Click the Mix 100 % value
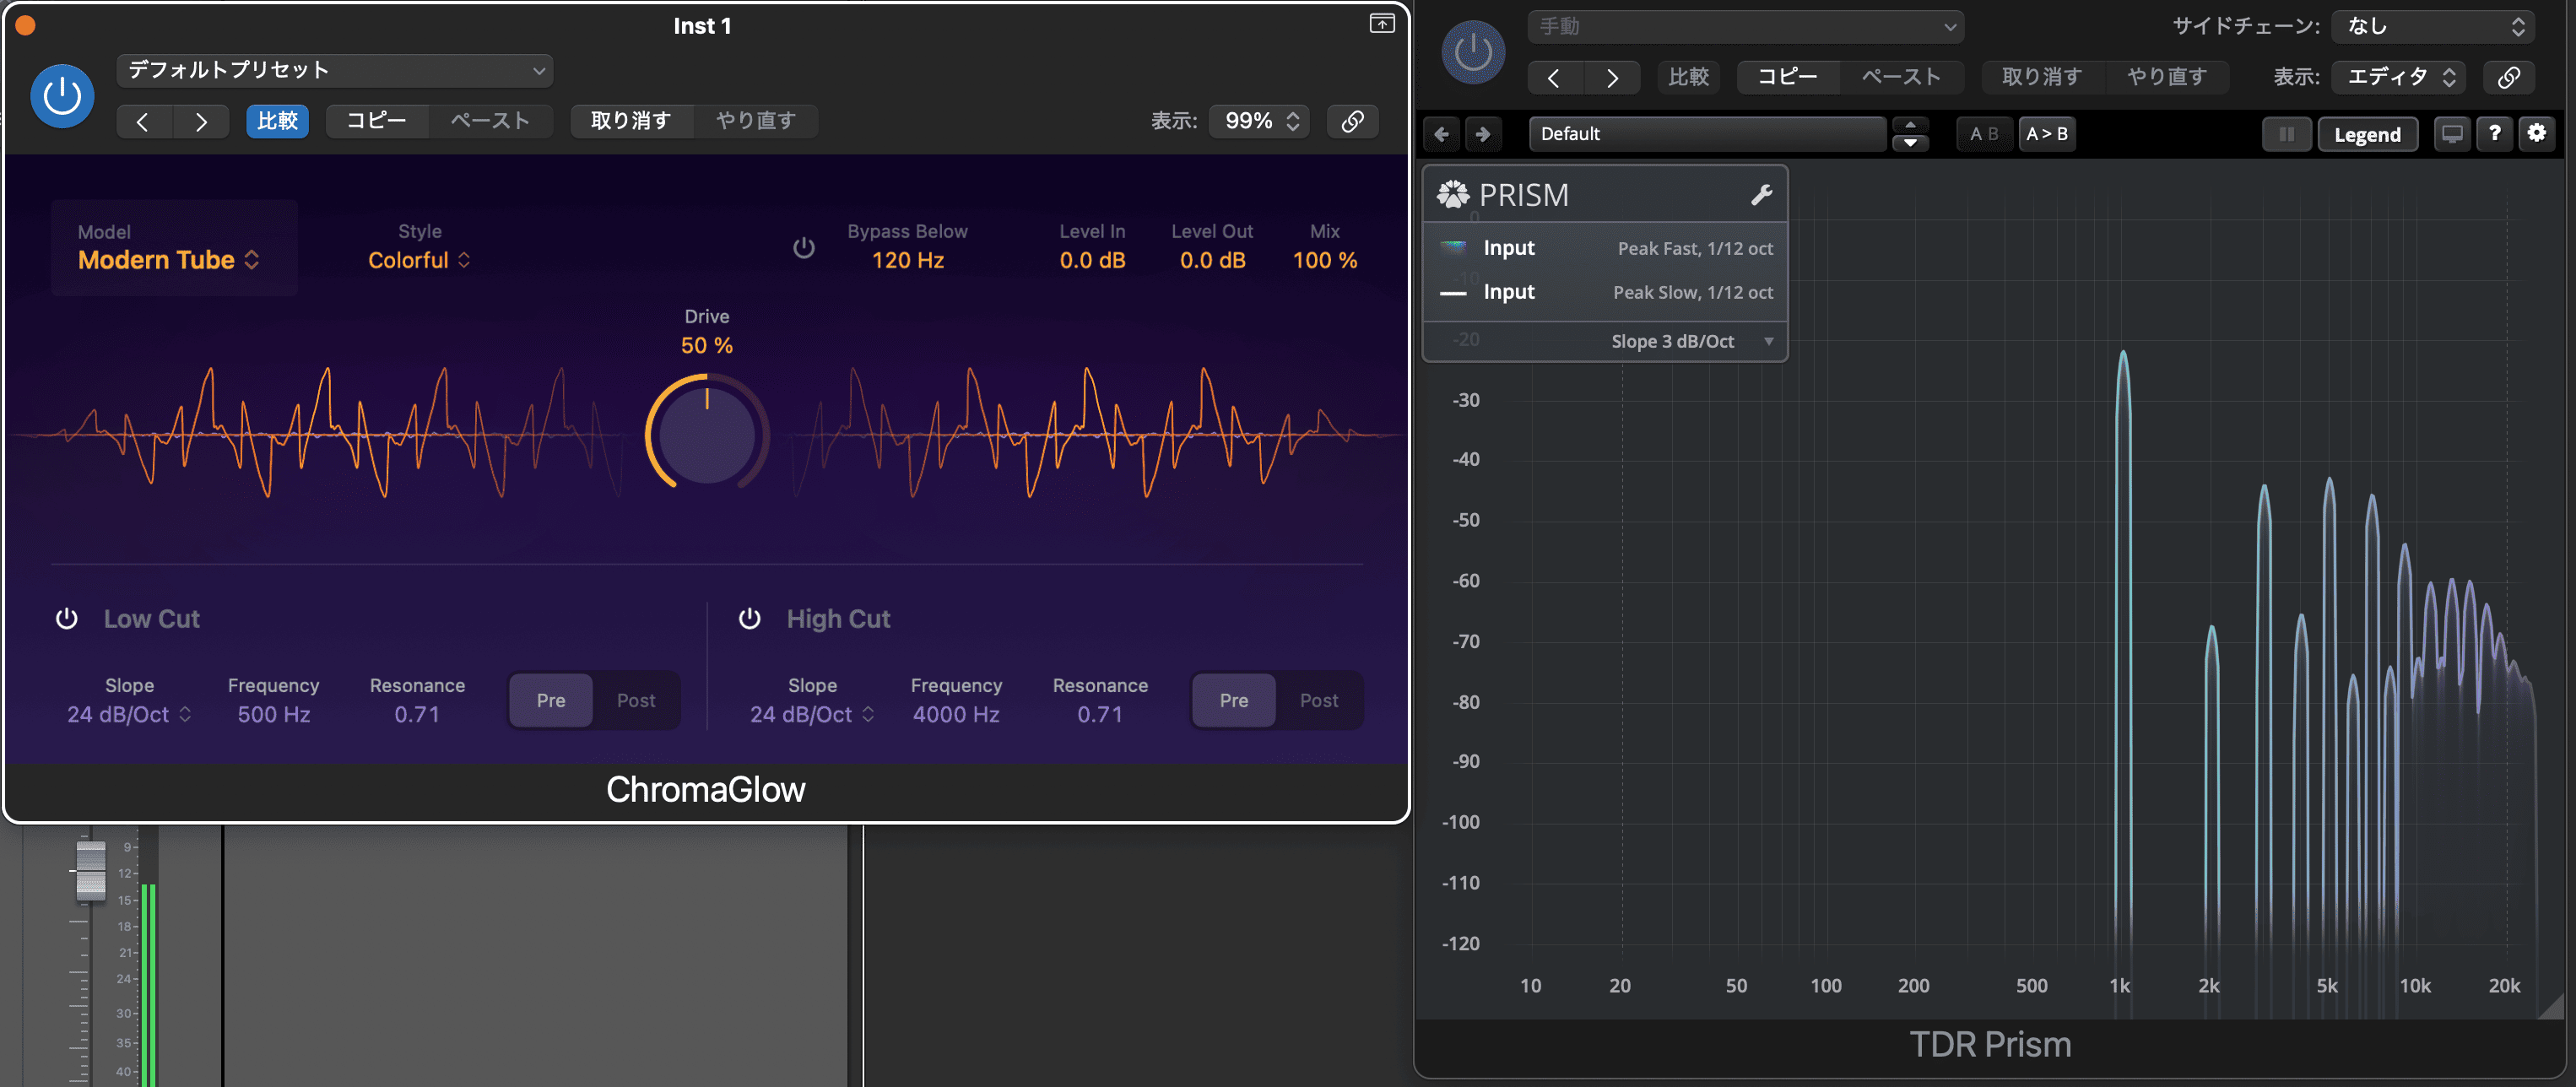Image resolution: width=2576 pixels, height=1087 pixels. [x=1324, y=260]
